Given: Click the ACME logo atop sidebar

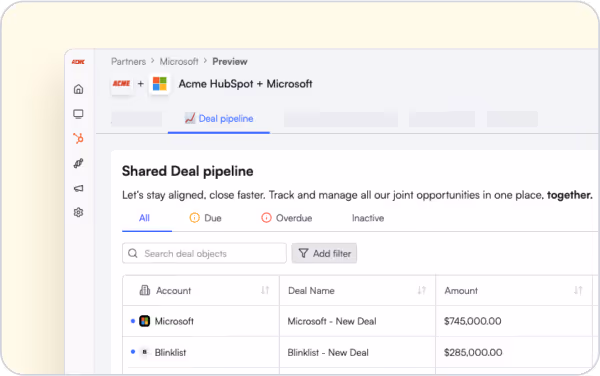Looking at the screenshot, I should coord(78,62).
